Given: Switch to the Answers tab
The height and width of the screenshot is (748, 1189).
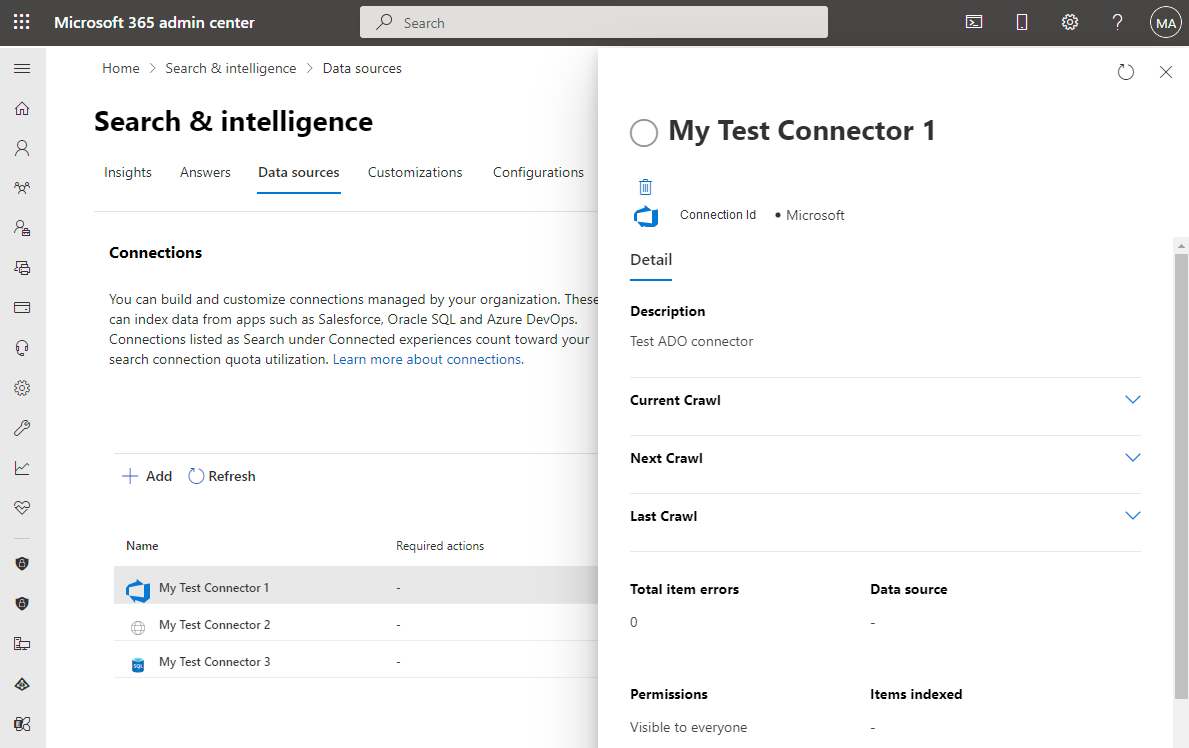Looking at the screenshot, I should pos(205,172).
